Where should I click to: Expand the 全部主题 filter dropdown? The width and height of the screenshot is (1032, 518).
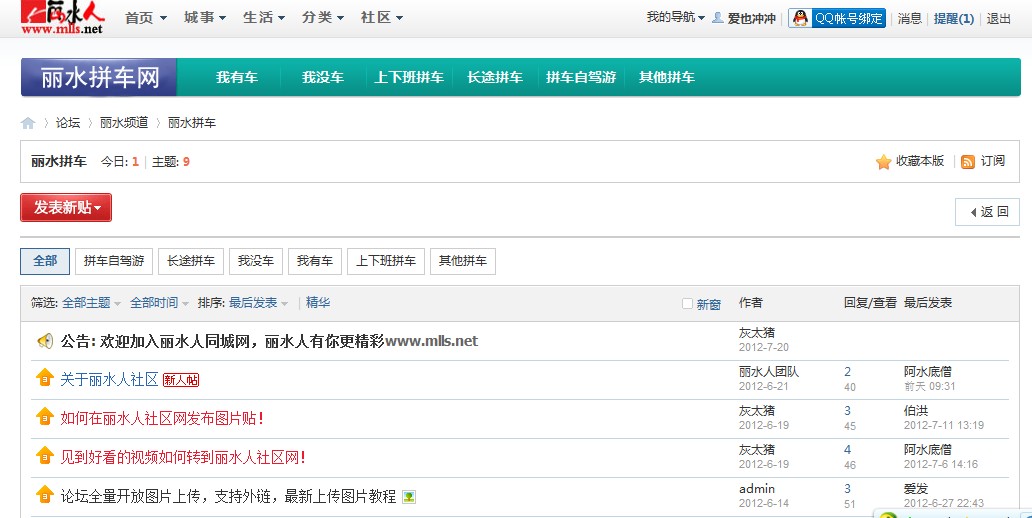[91, 303]
